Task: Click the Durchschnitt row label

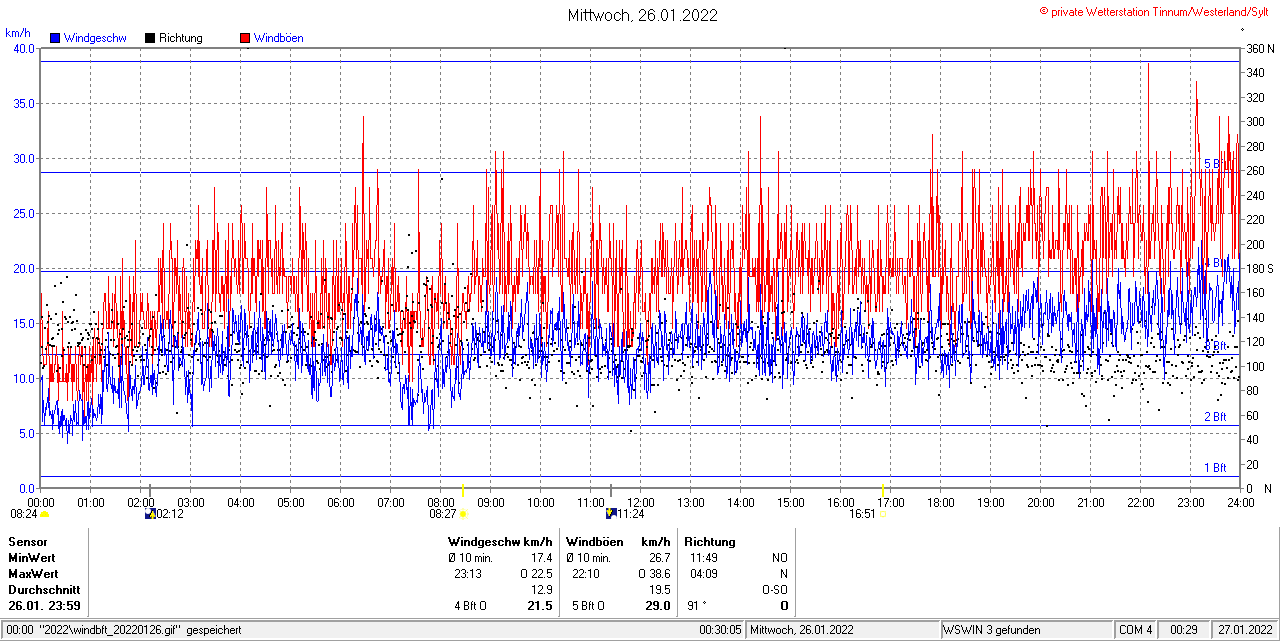Action: pyautogui.click(x=44, y=590)
